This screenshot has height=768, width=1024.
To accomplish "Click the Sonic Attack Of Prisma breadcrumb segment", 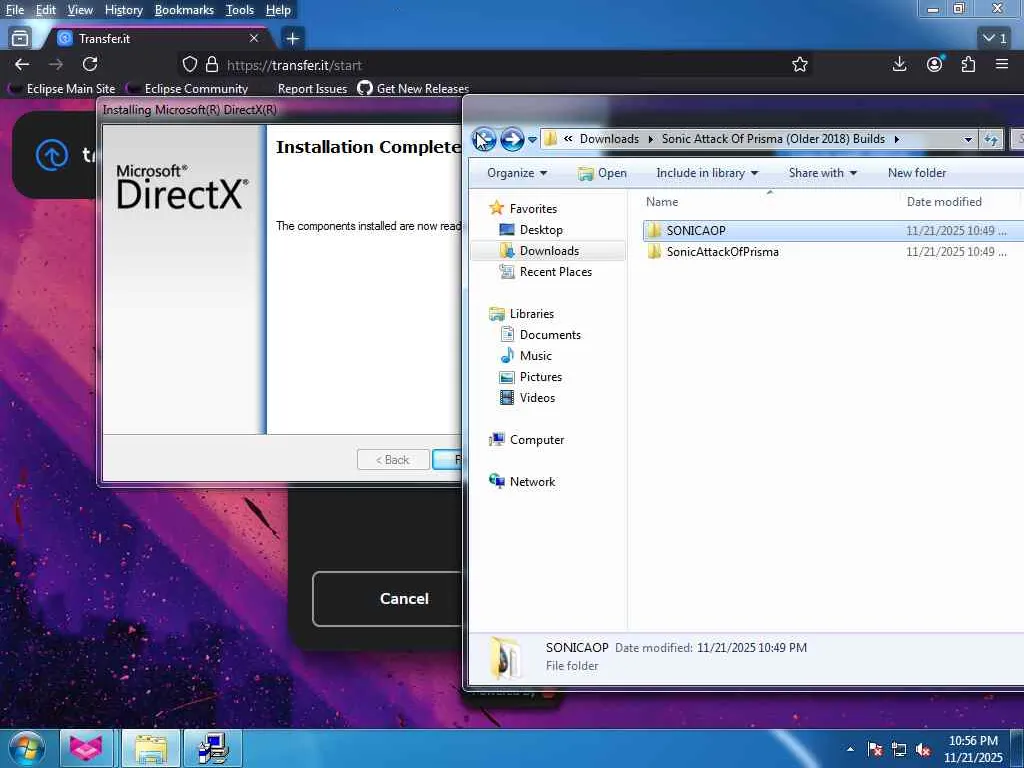I will click(773, 139).
